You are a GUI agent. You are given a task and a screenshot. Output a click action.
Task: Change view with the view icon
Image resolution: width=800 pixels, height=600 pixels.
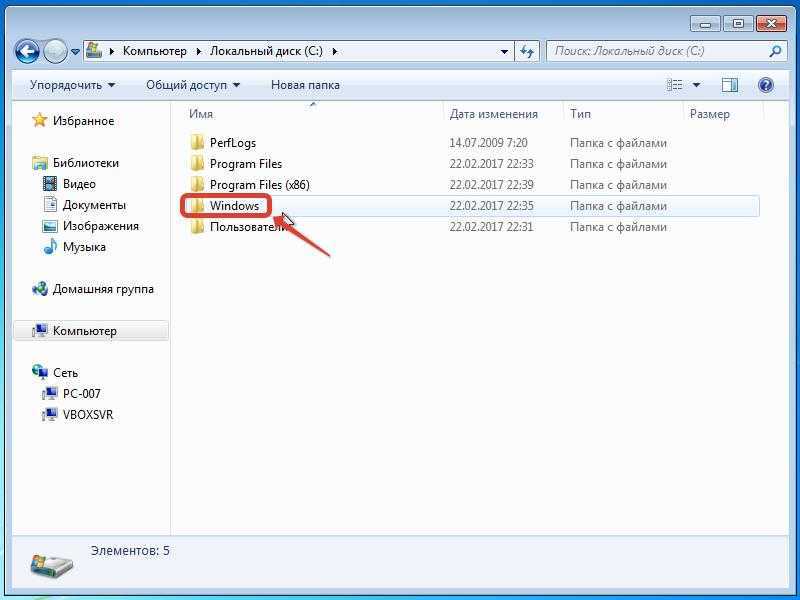click(674, 85)
